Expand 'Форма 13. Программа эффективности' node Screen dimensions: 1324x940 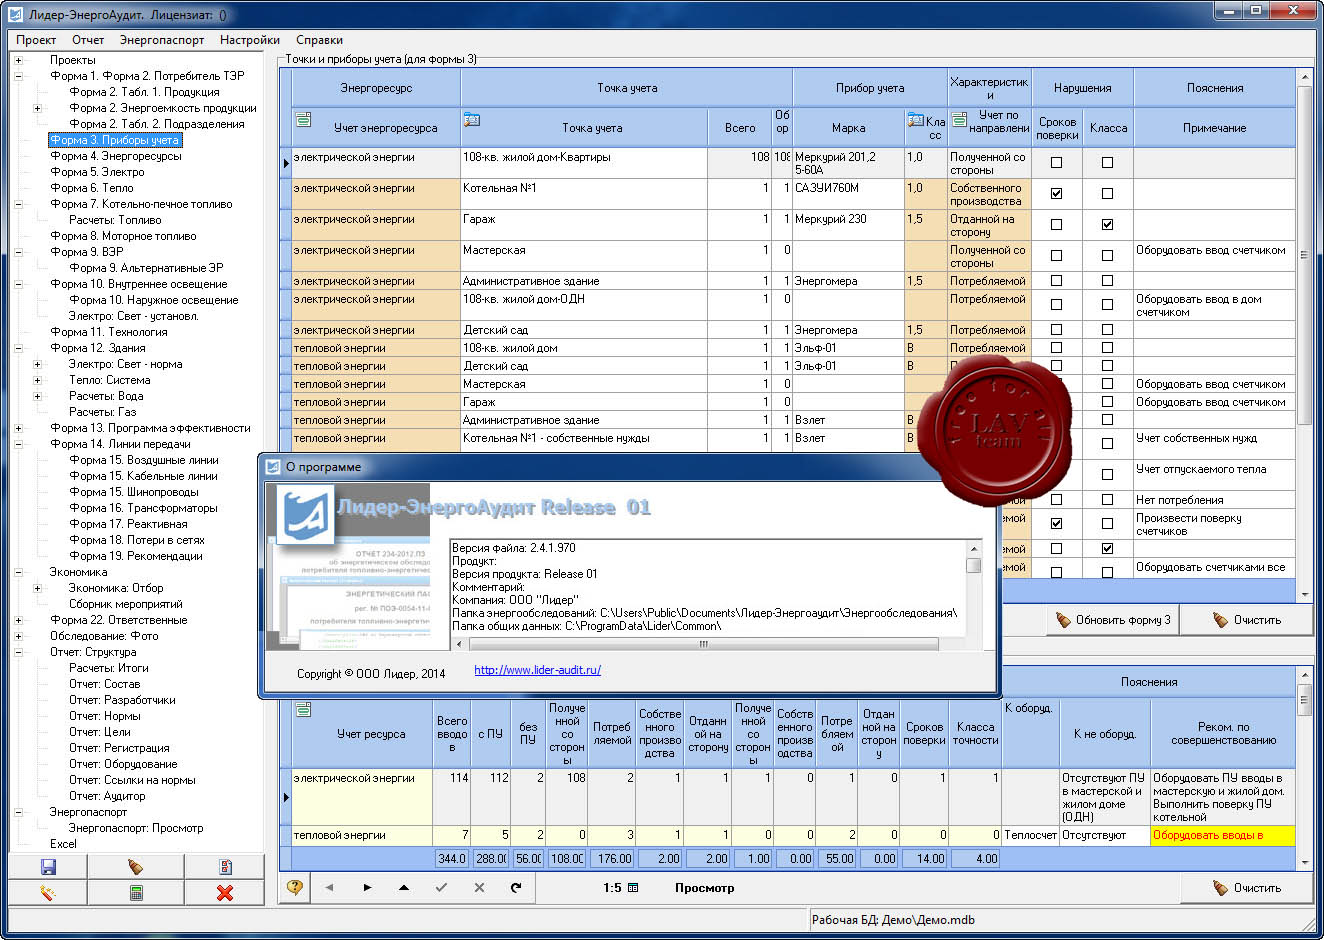(18, 428)
